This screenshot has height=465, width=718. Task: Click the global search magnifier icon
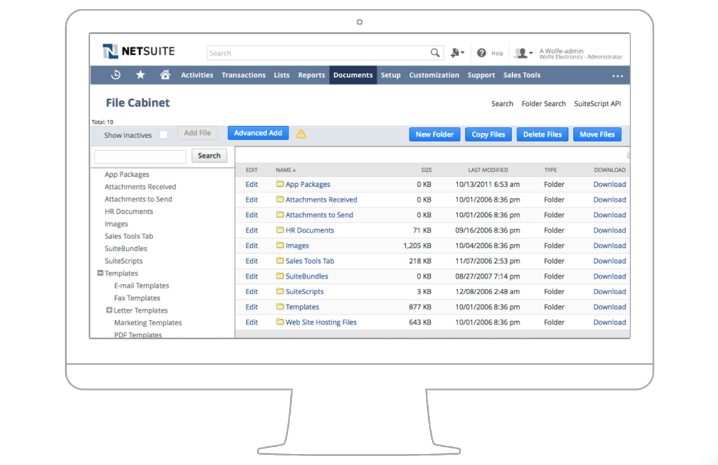pyautogui.click(x=435, y=53)
